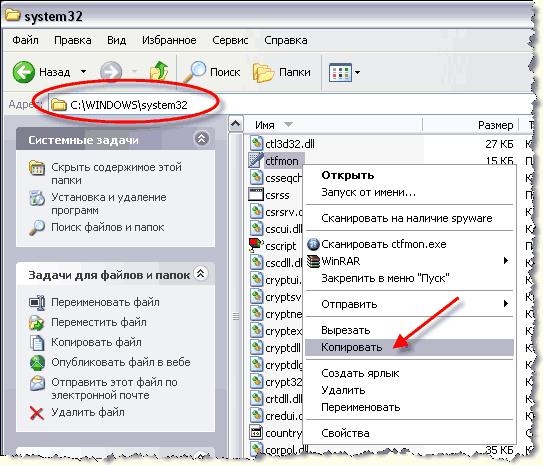Click the Скрыть содержимое folder icon
This screenshot has height=465, width=543.
[37, 168]
